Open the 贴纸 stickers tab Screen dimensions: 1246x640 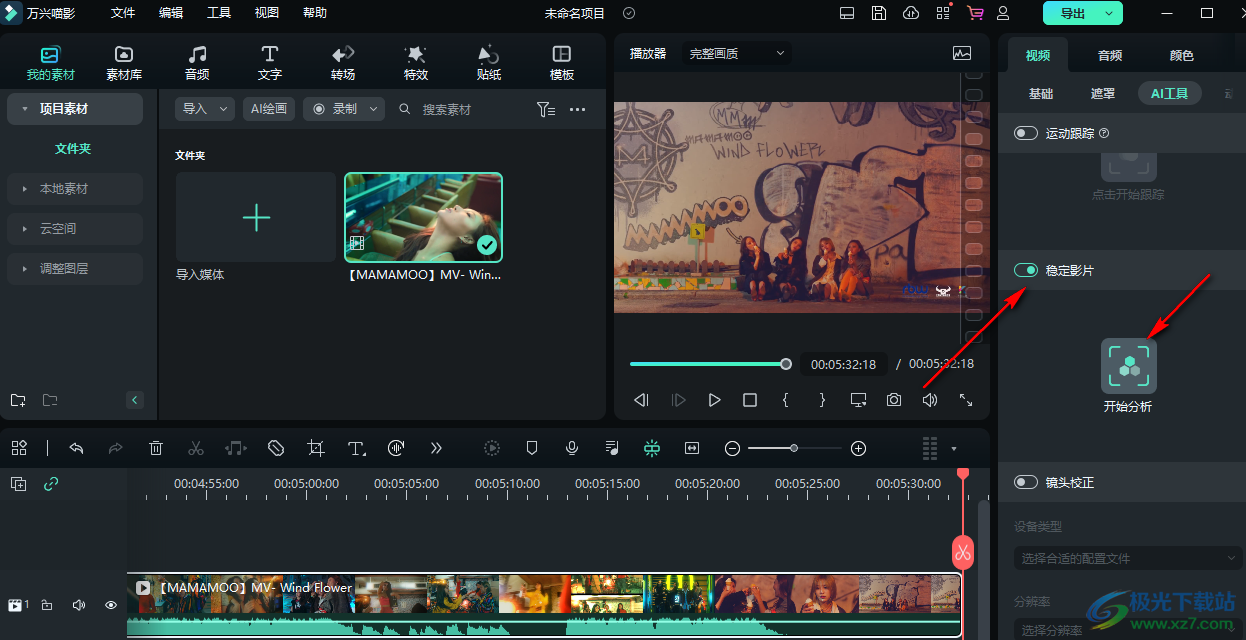pos(489,62)
